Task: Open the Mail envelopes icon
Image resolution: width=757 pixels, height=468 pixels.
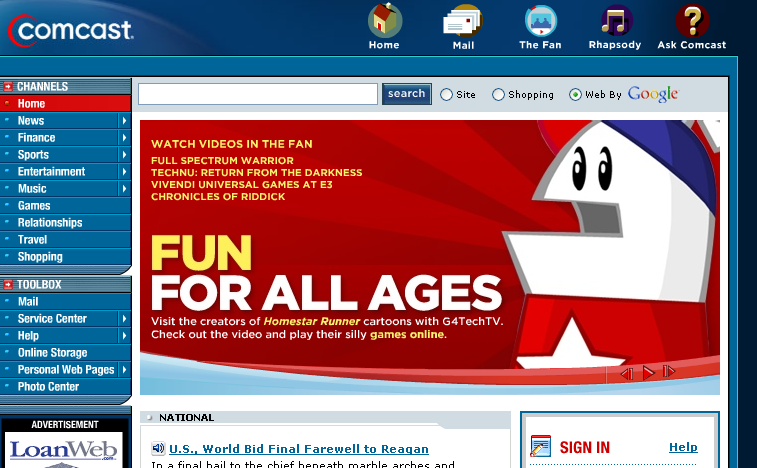Action: pos(463,21)
